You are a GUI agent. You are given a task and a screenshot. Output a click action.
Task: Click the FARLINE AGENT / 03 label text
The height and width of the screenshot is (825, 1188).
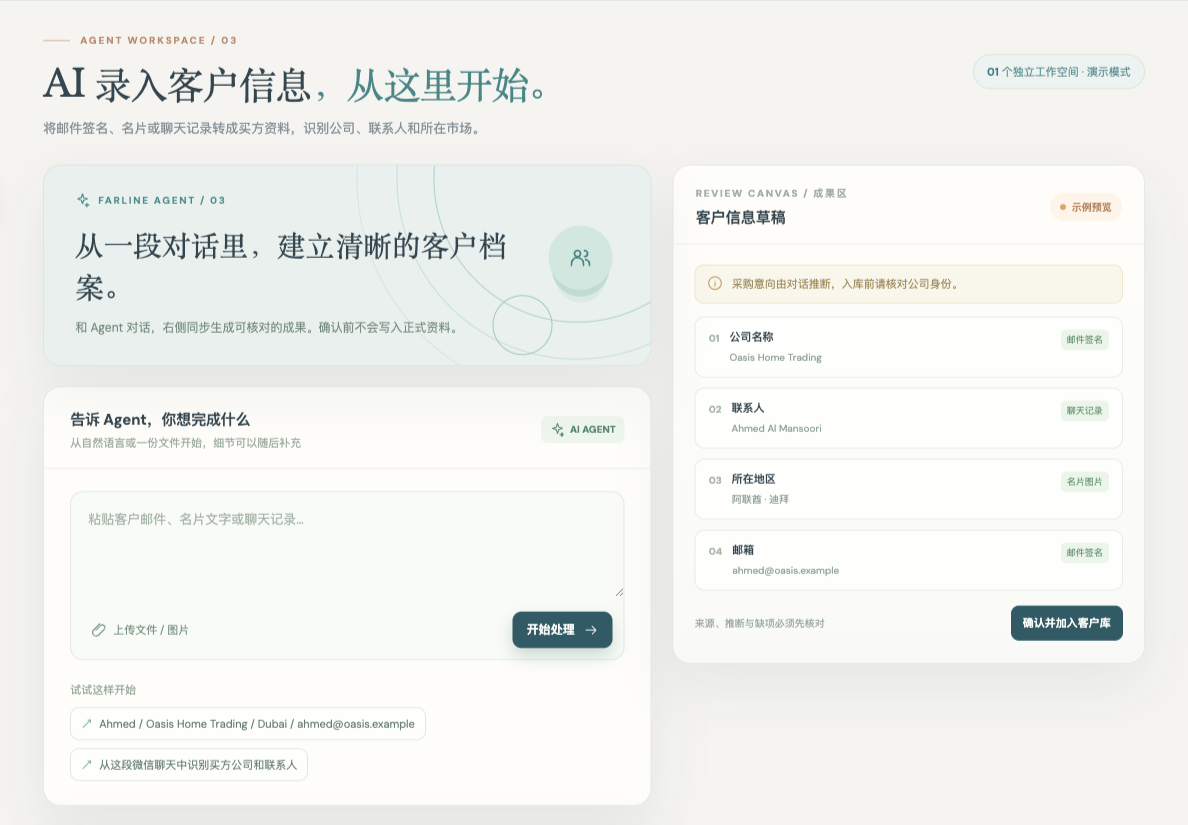pyautogui.click(x=161, y=200)
